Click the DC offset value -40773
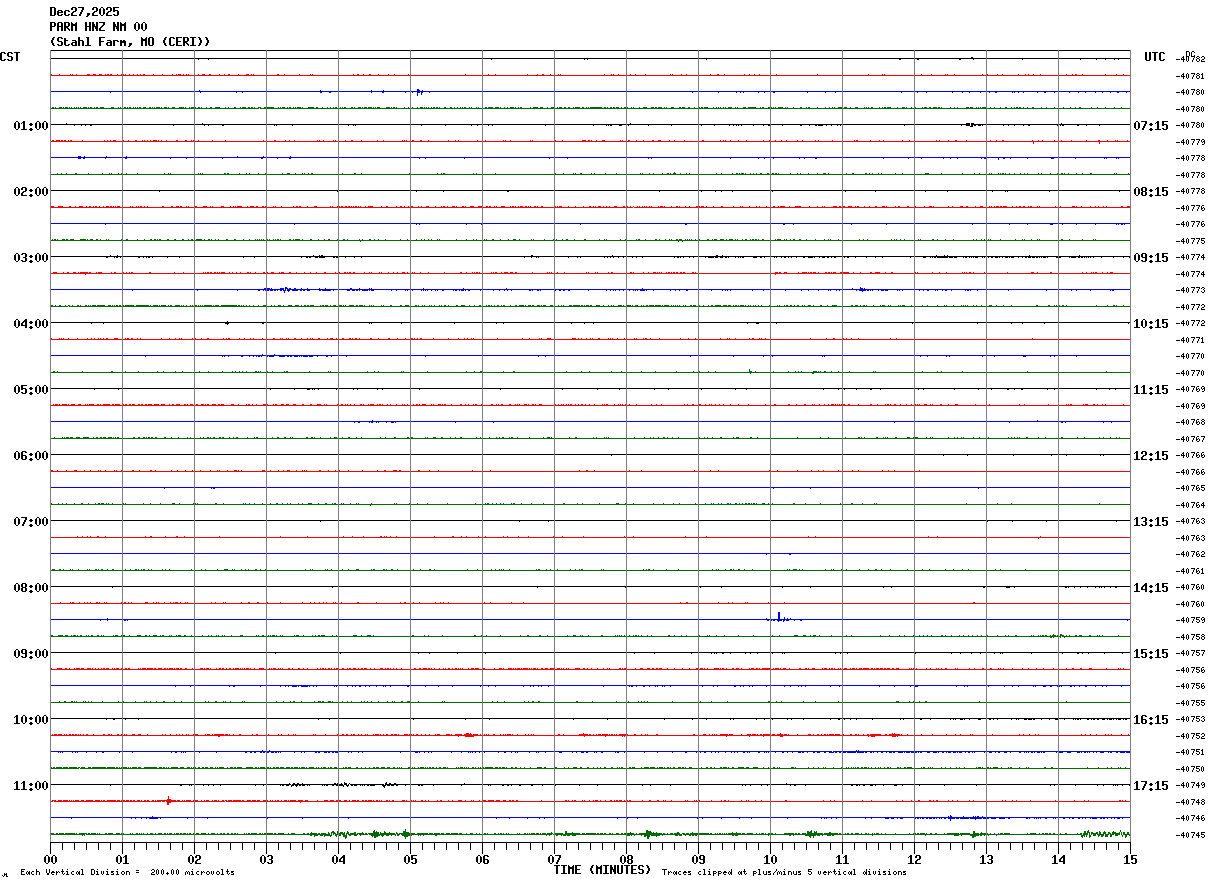The height and width of the screenshot is (886, 1210). (x=1191, y=290)
